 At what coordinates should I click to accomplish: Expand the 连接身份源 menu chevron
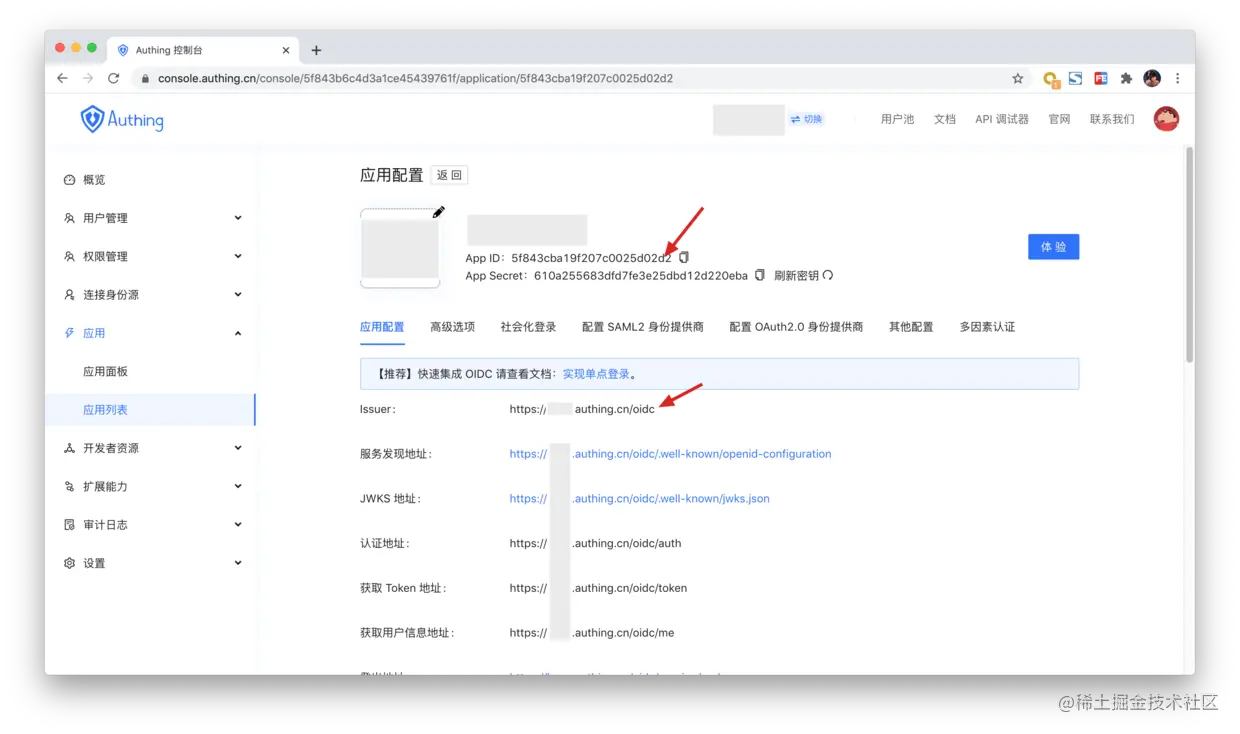point(238,295)
